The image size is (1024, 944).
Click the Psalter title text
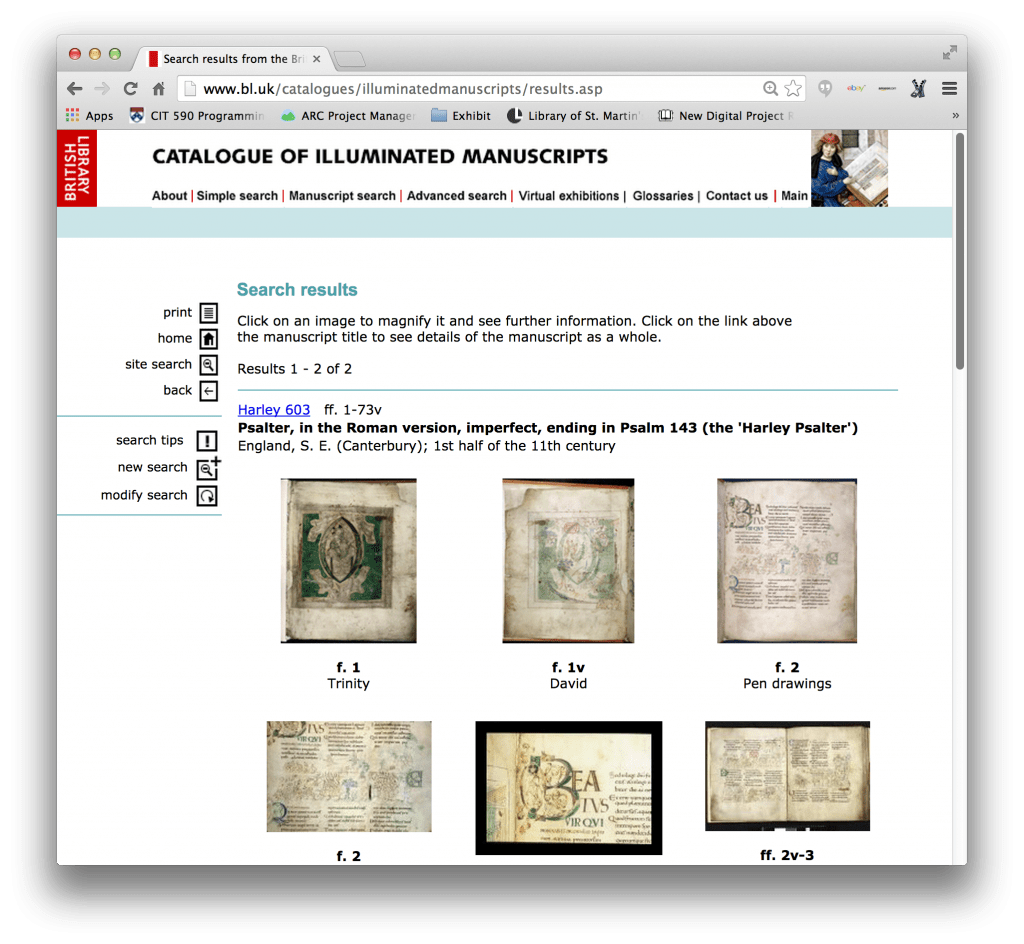[x=547, y=428]
